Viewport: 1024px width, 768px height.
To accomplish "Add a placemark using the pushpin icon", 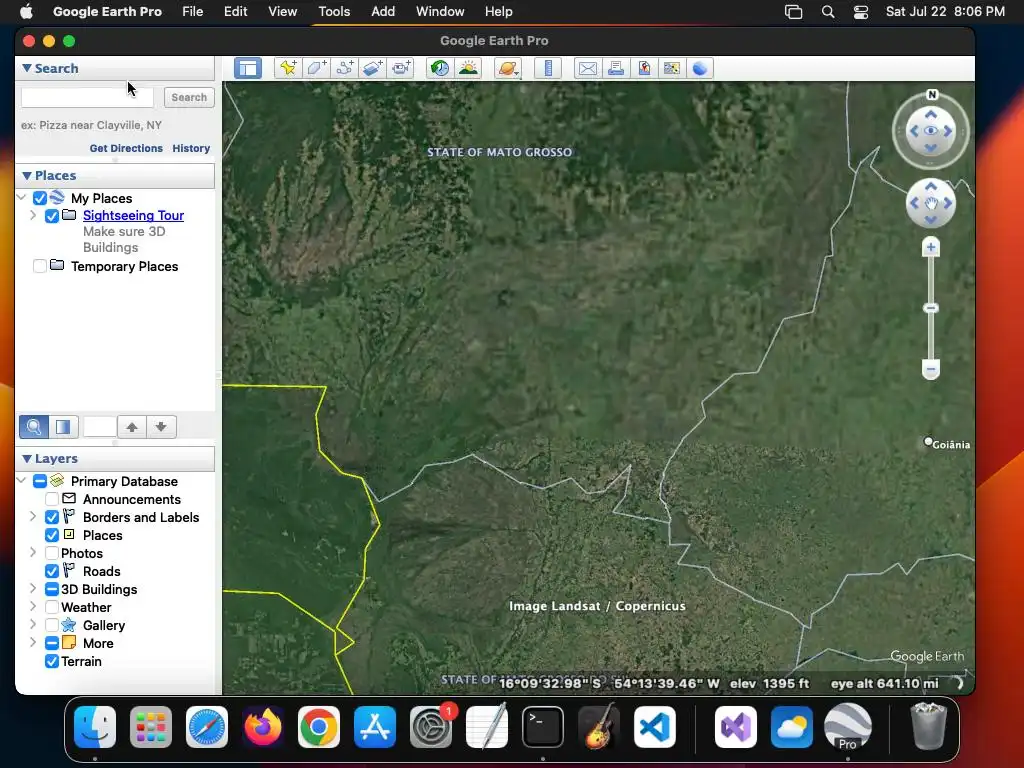I will (288, 68).
